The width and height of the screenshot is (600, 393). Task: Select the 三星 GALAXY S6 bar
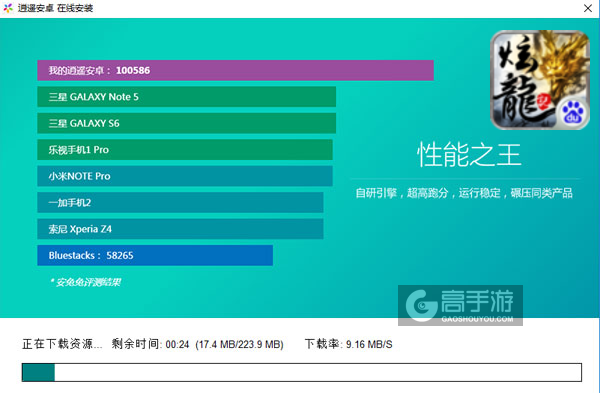tap(186, 123)
